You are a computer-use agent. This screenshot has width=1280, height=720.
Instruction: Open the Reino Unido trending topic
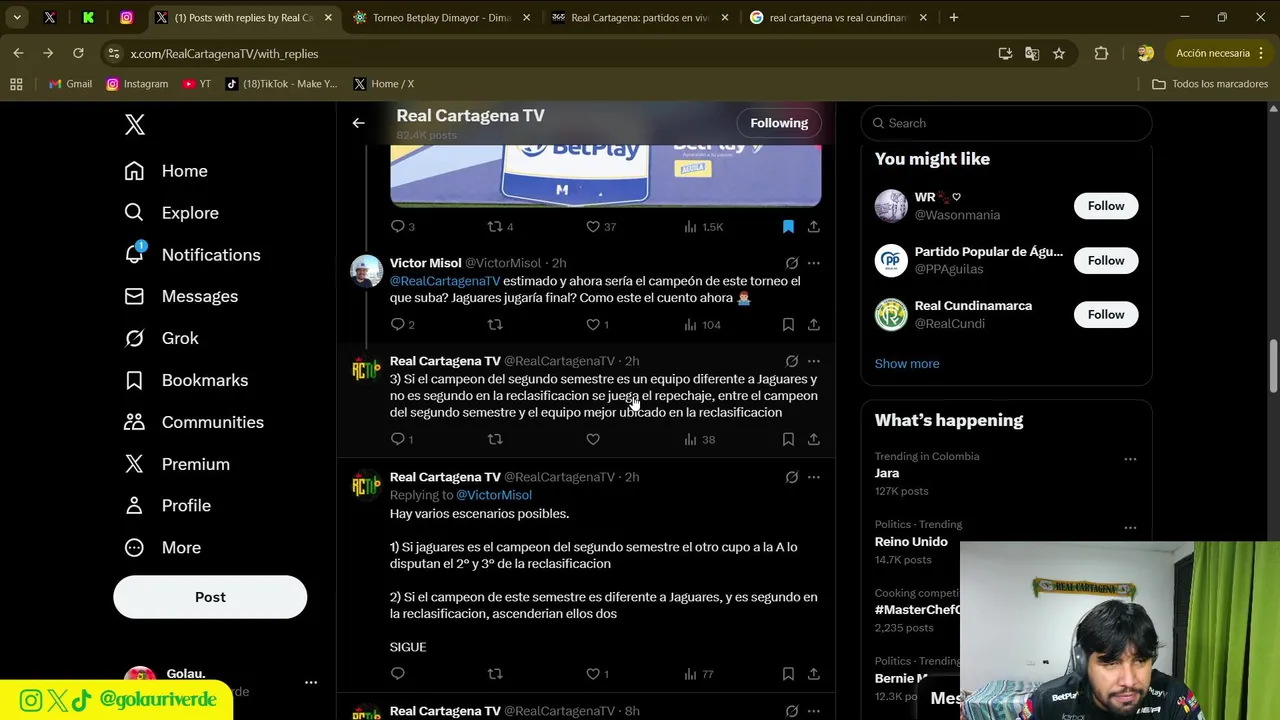[911, 542]
